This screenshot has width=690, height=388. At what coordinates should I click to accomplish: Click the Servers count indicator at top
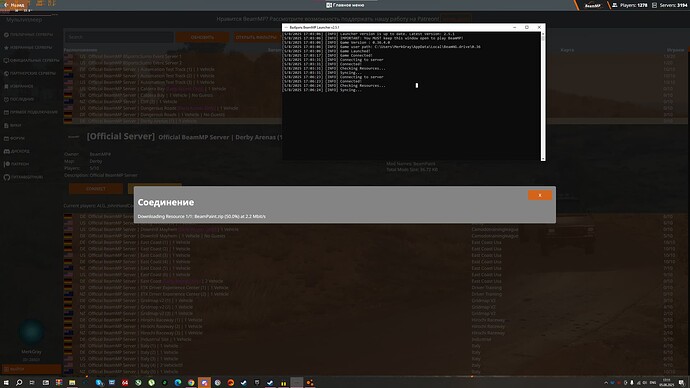(669, 5)
